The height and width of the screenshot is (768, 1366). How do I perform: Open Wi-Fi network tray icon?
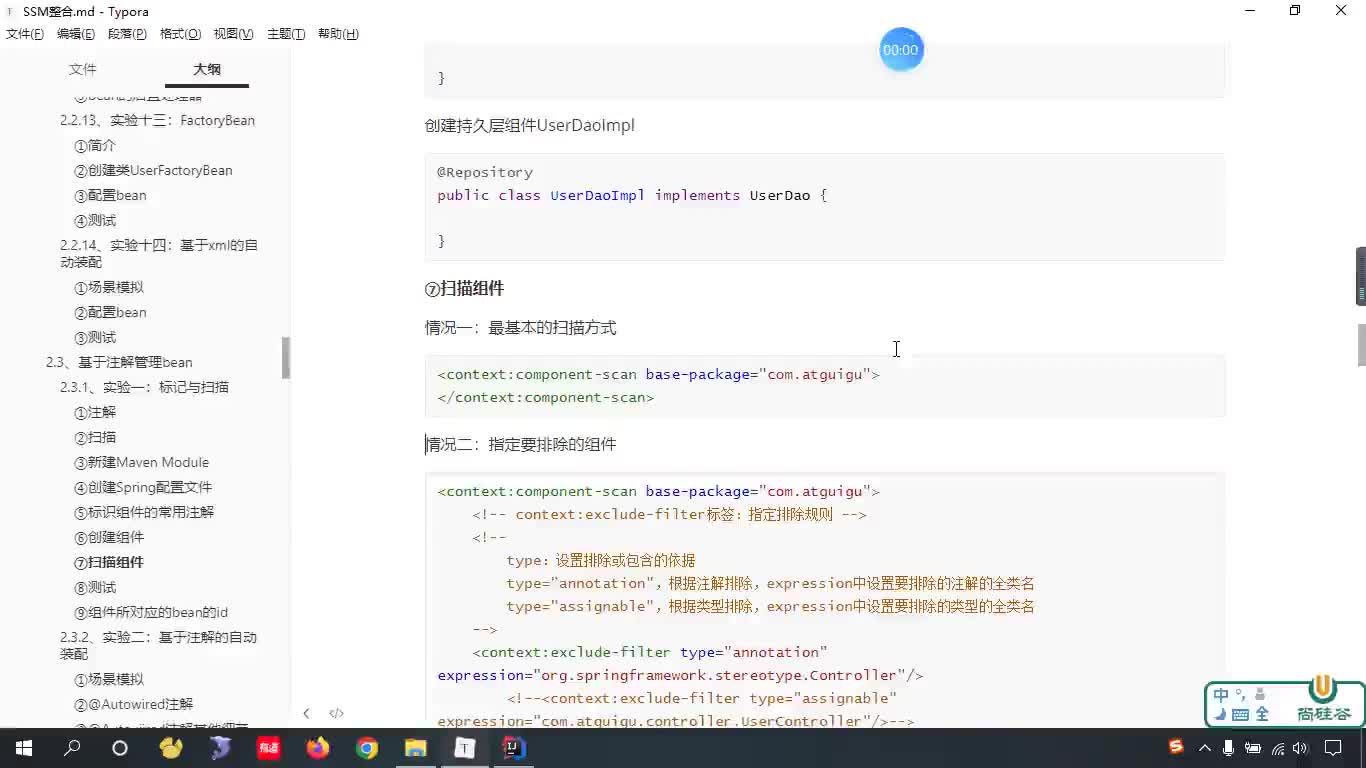[x=1278, y=748]
